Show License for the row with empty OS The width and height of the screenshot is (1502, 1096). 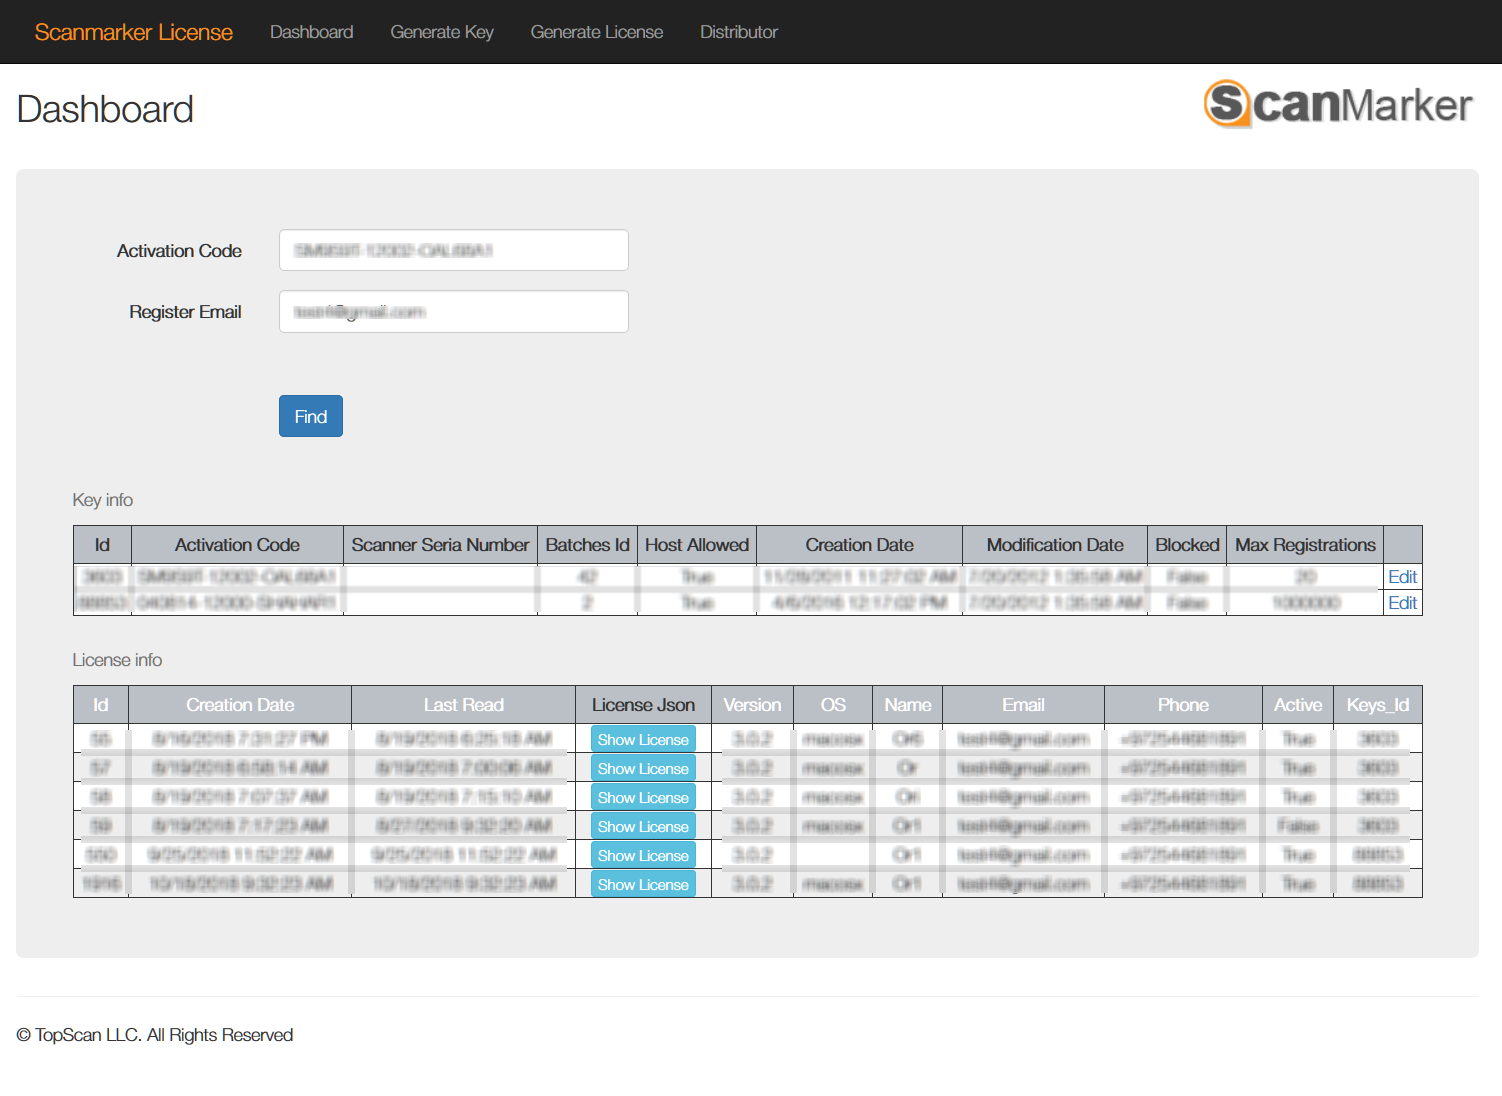643,855
